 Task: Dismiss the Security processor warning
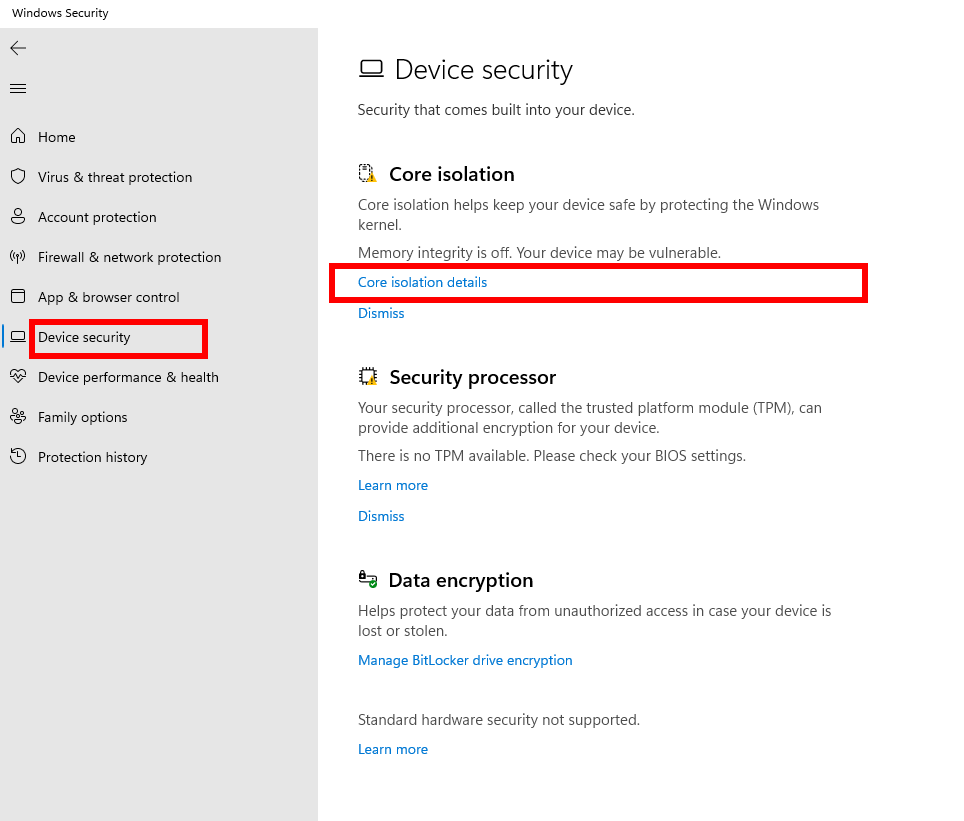(x=381, y=517)
